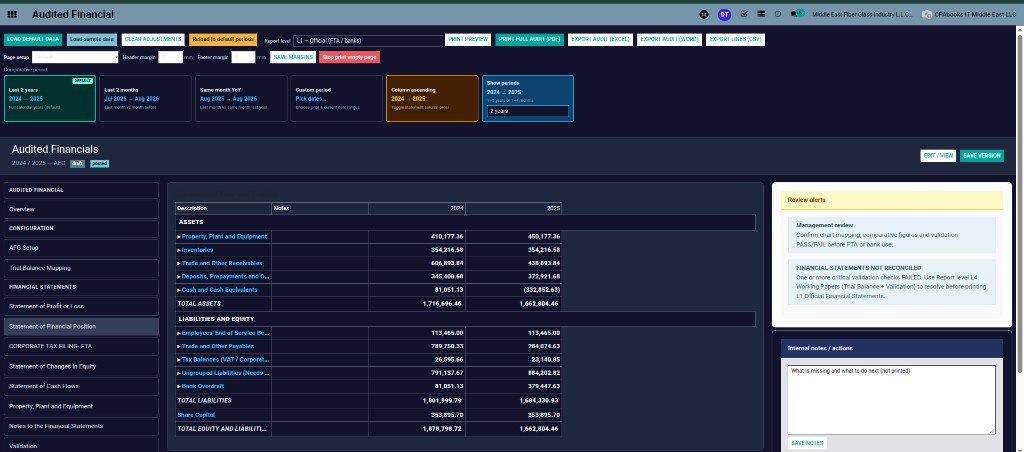
Task: Click the pause circle icon in header
Action: click(704, 14)
